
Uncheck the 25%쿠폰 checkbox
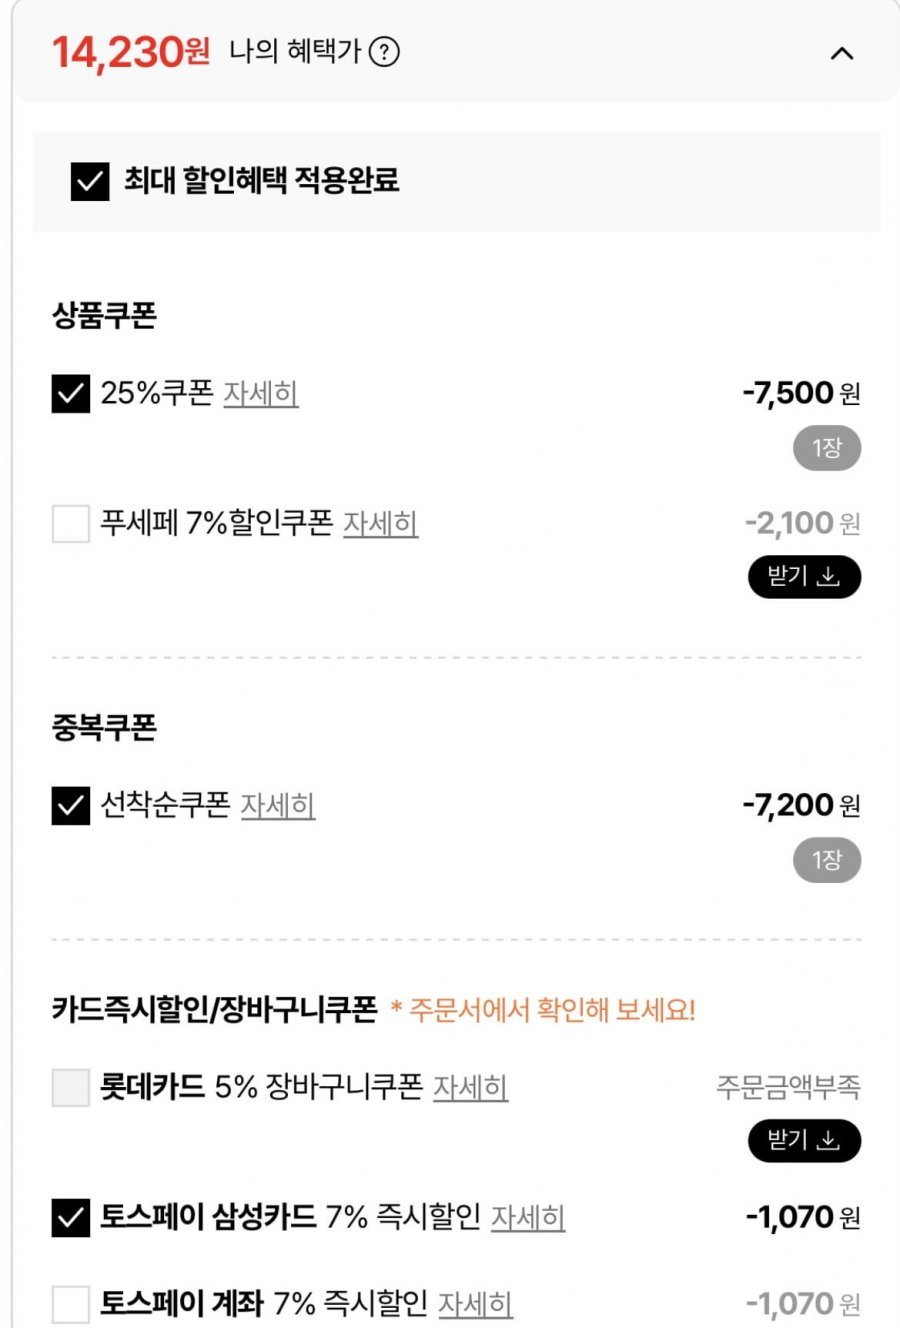(x=70, y=393)
